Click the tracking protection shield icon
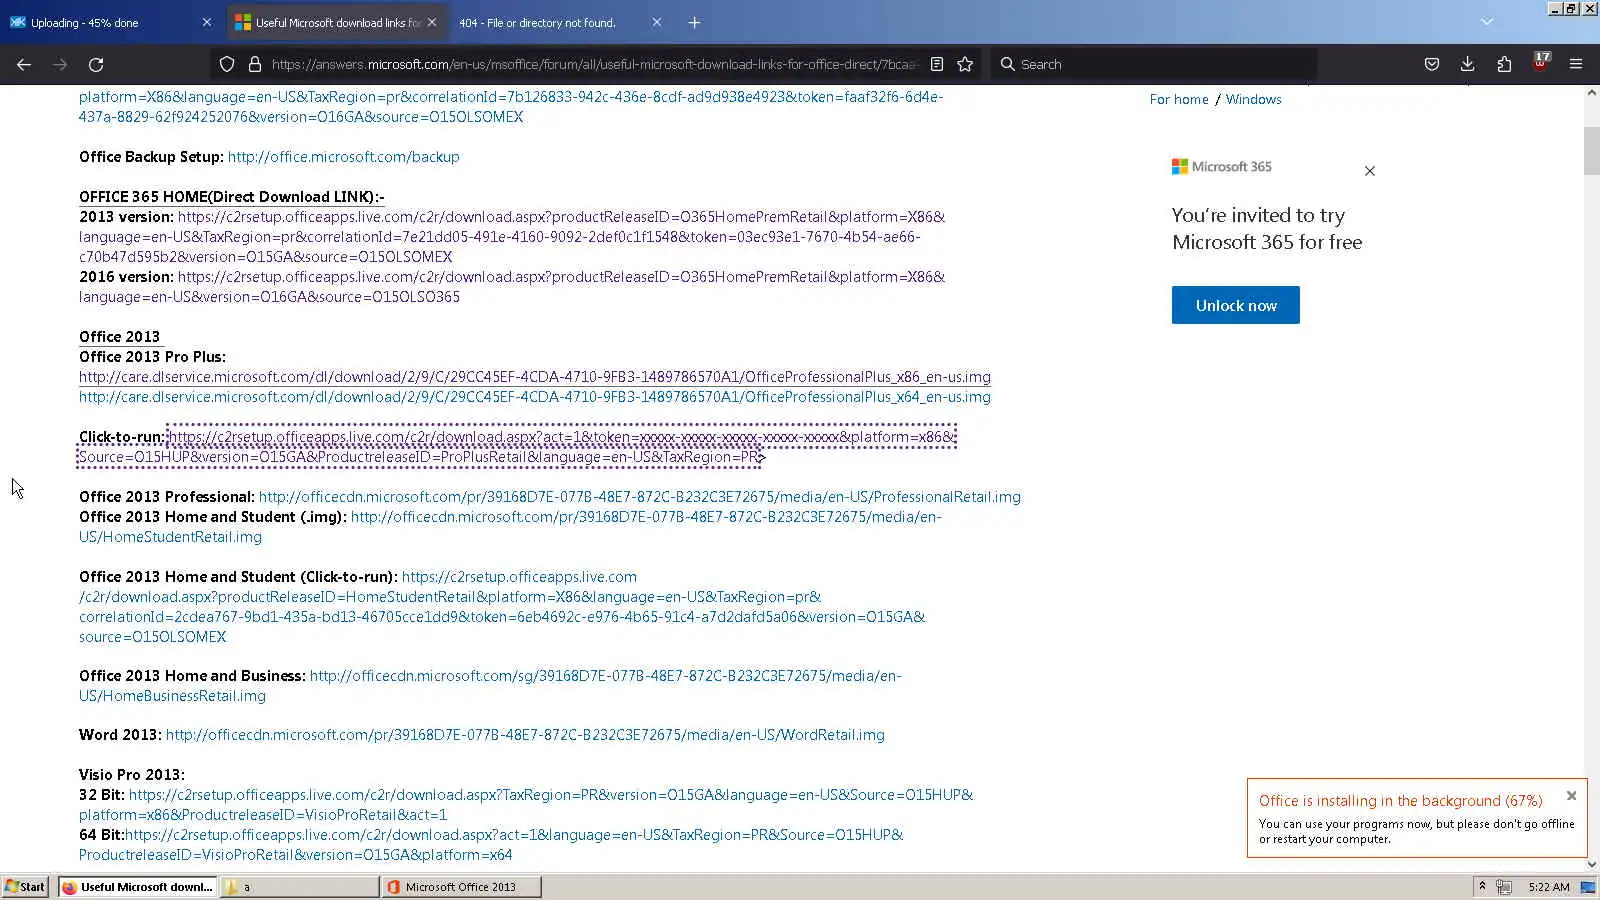 (227, 64)
